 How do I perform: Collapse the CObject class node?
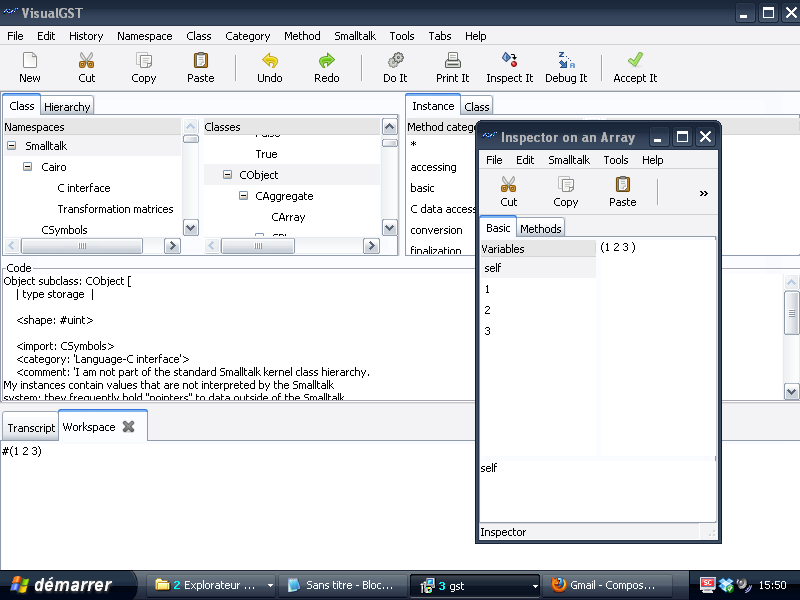228,175
